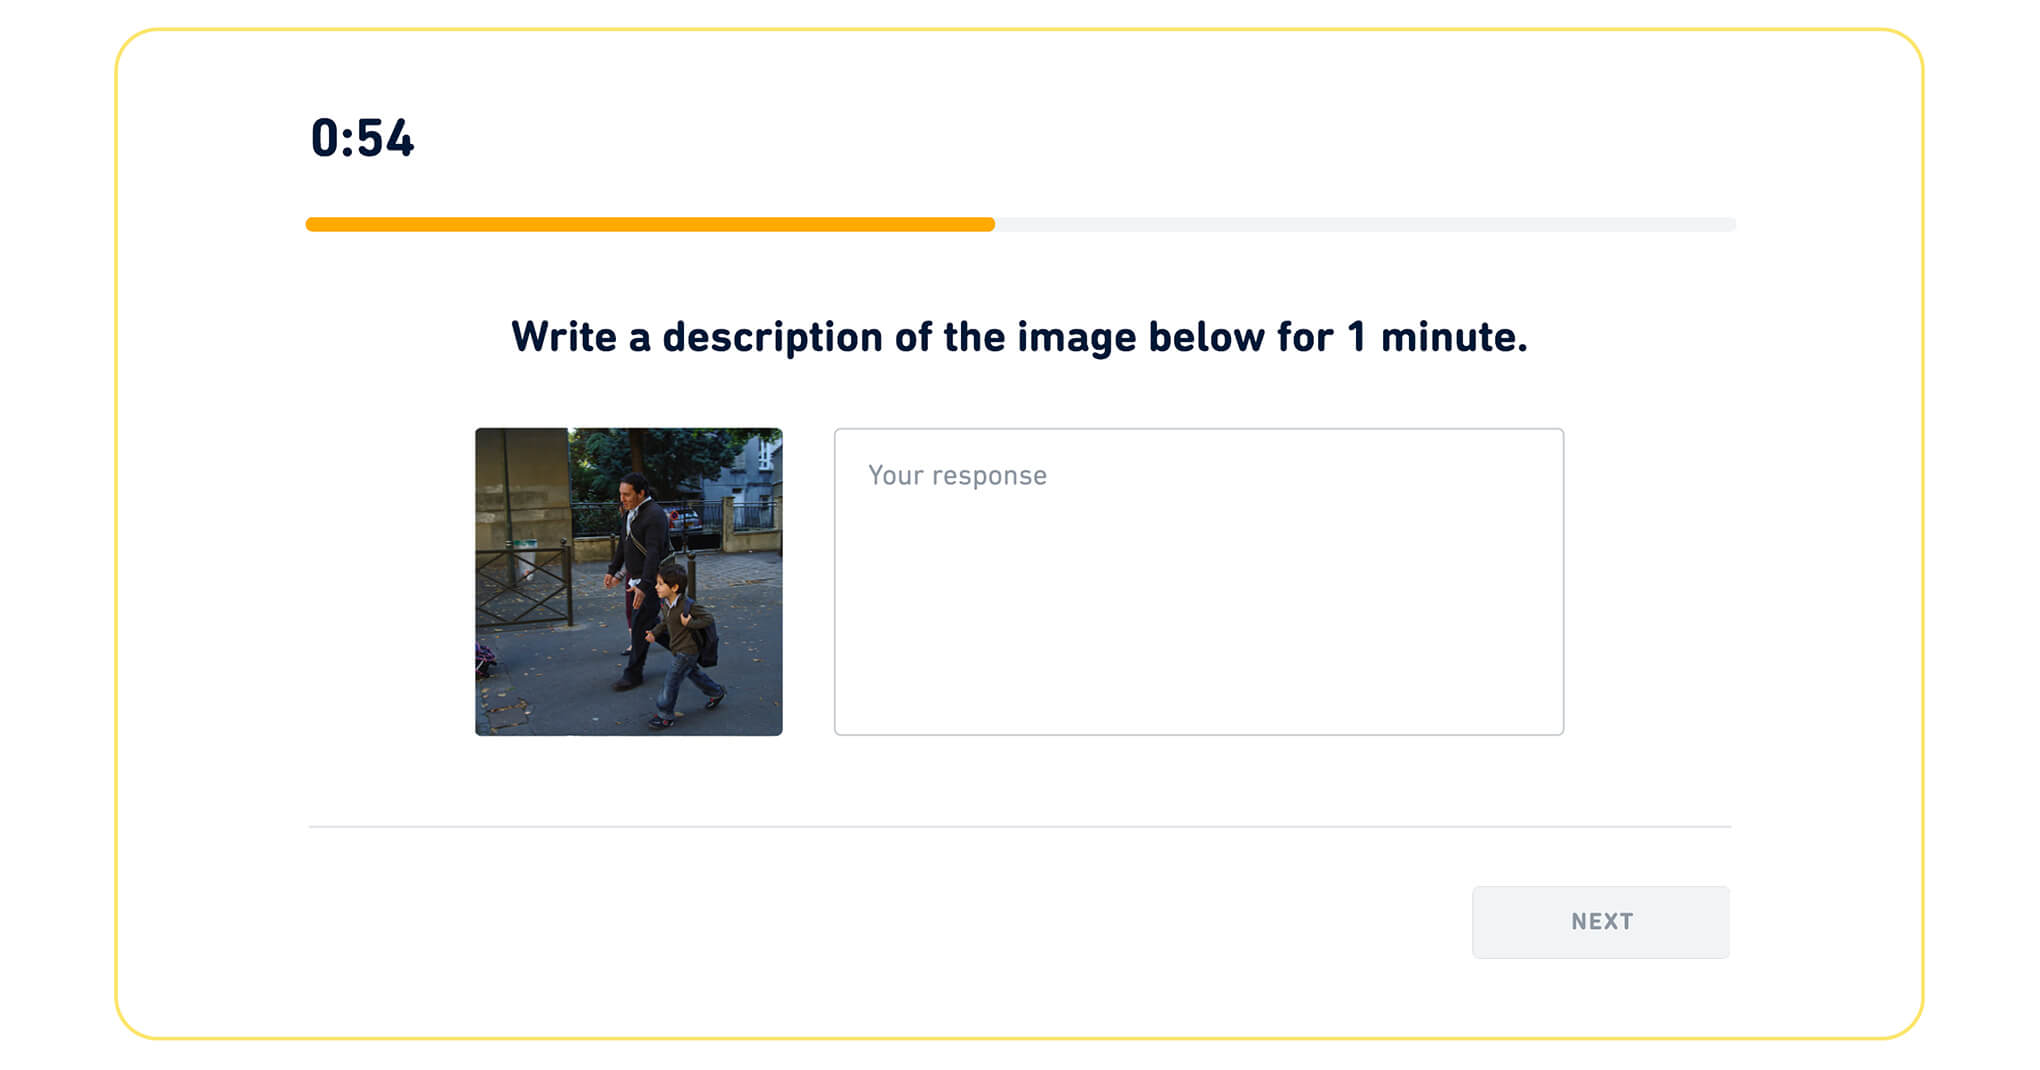The image size is (2040, 1070).
Task: Click the right end of the progress bar
Action: pyautogui.click(x=1725, y=225)
